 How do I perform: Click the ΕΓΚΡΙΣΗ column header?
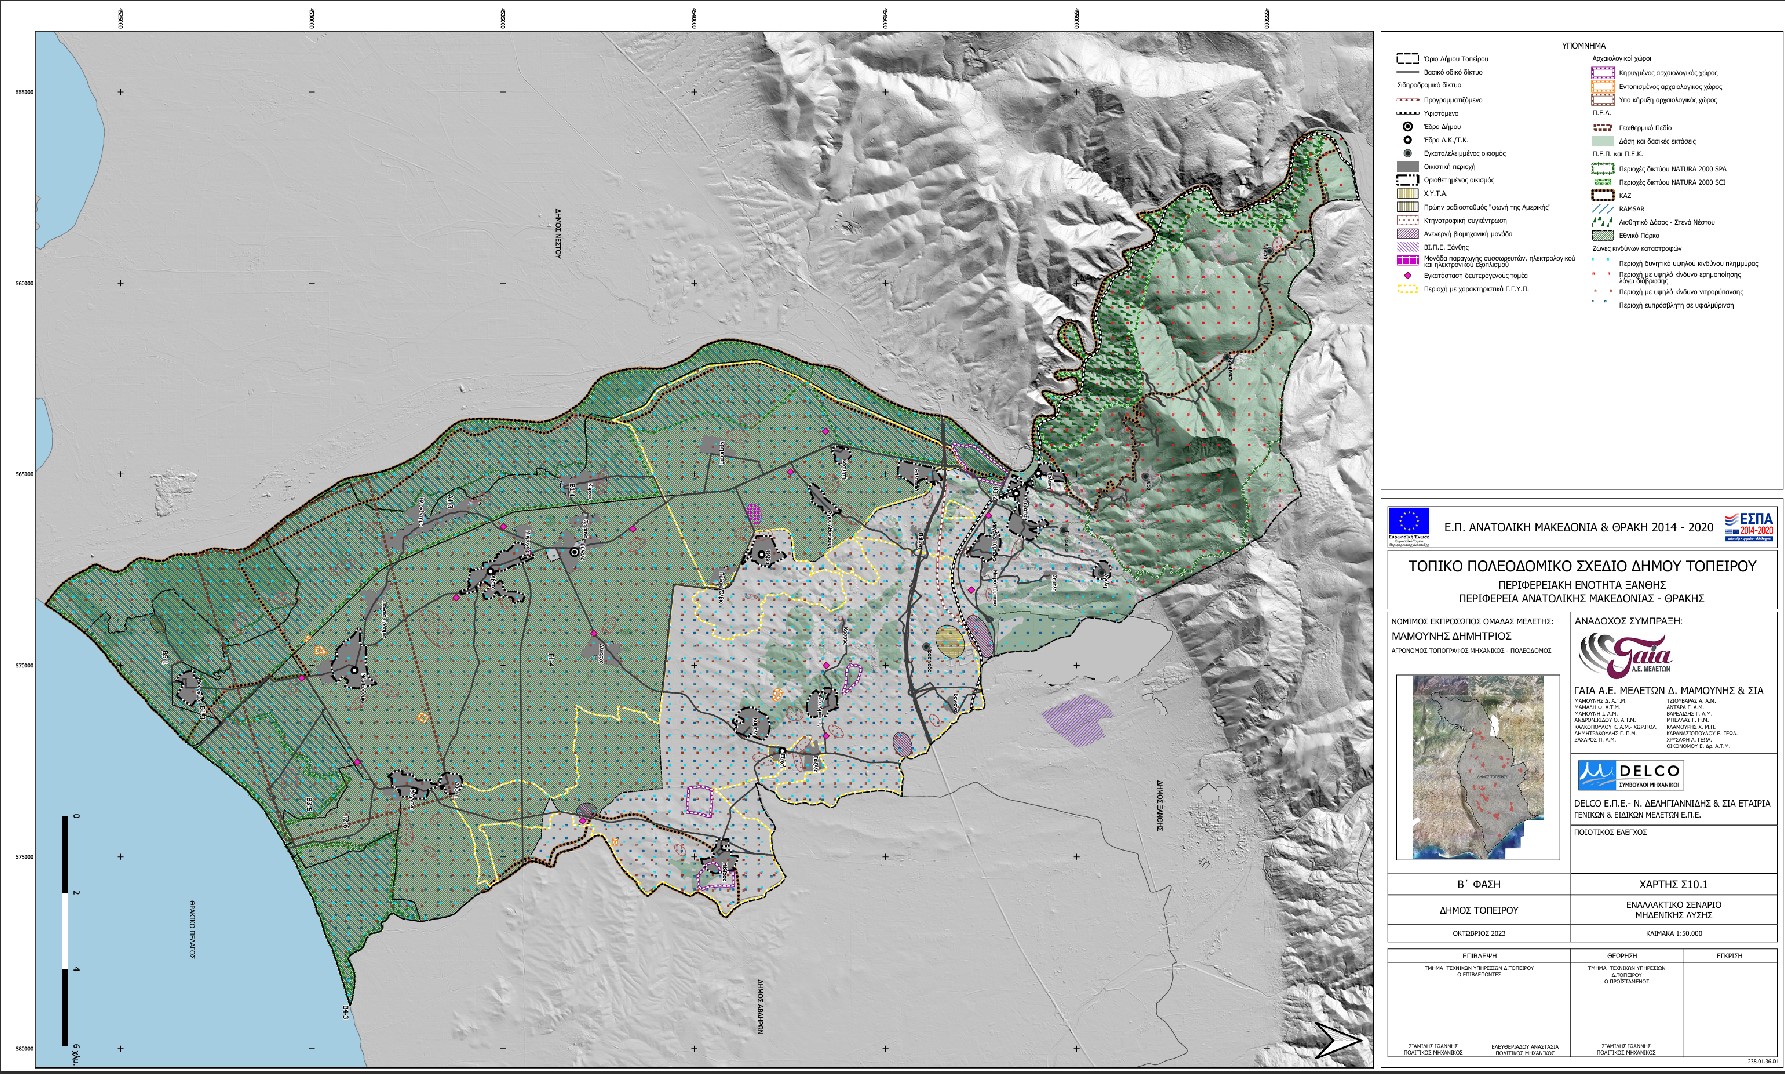[1730, 956]
